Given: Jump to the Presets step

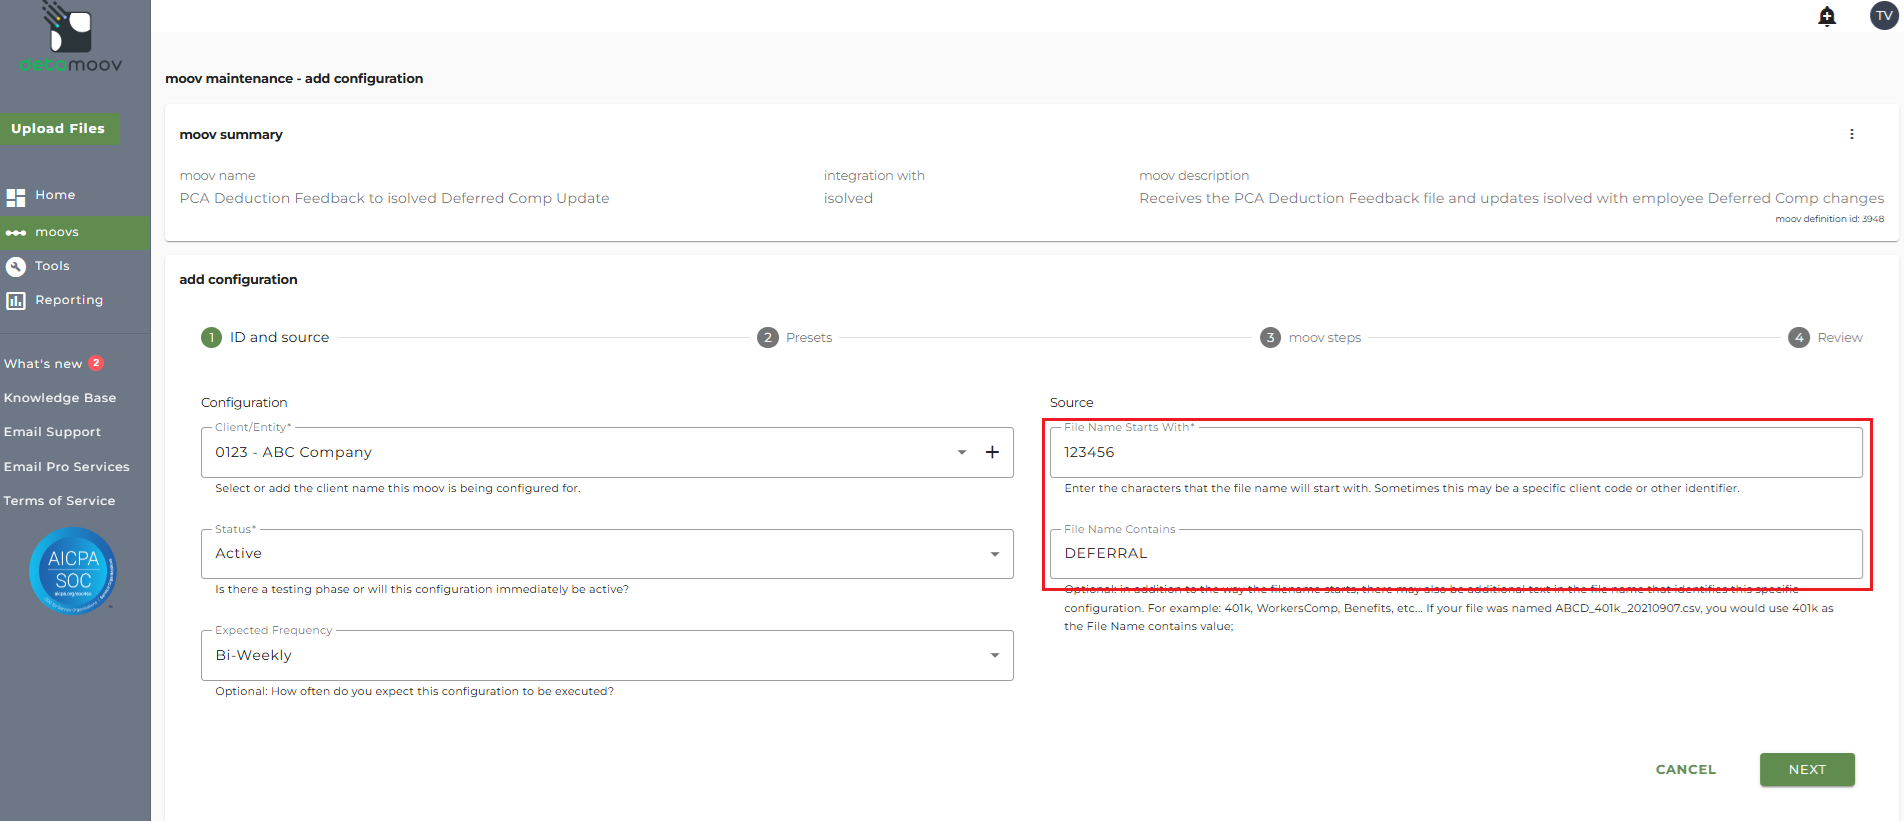Looking at the screenshot, I should pyautogui.click(x=795, y=338).
